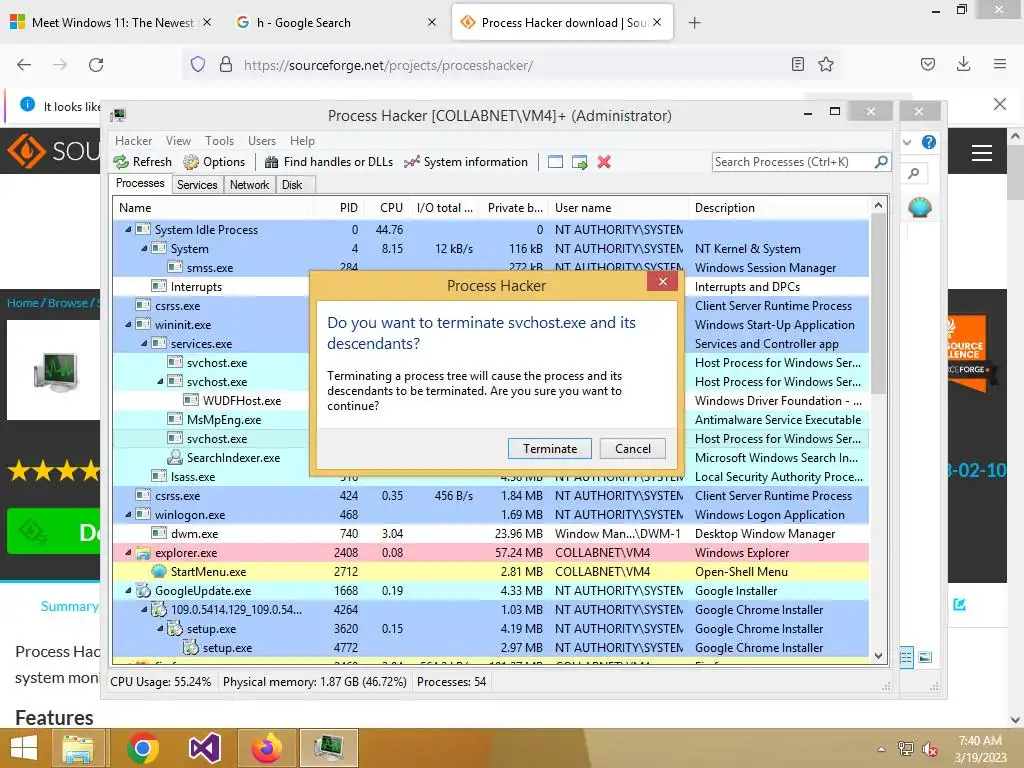Open File Explorer from taskbar
This screenshot has width=1024, height=768.
point(78,748)
